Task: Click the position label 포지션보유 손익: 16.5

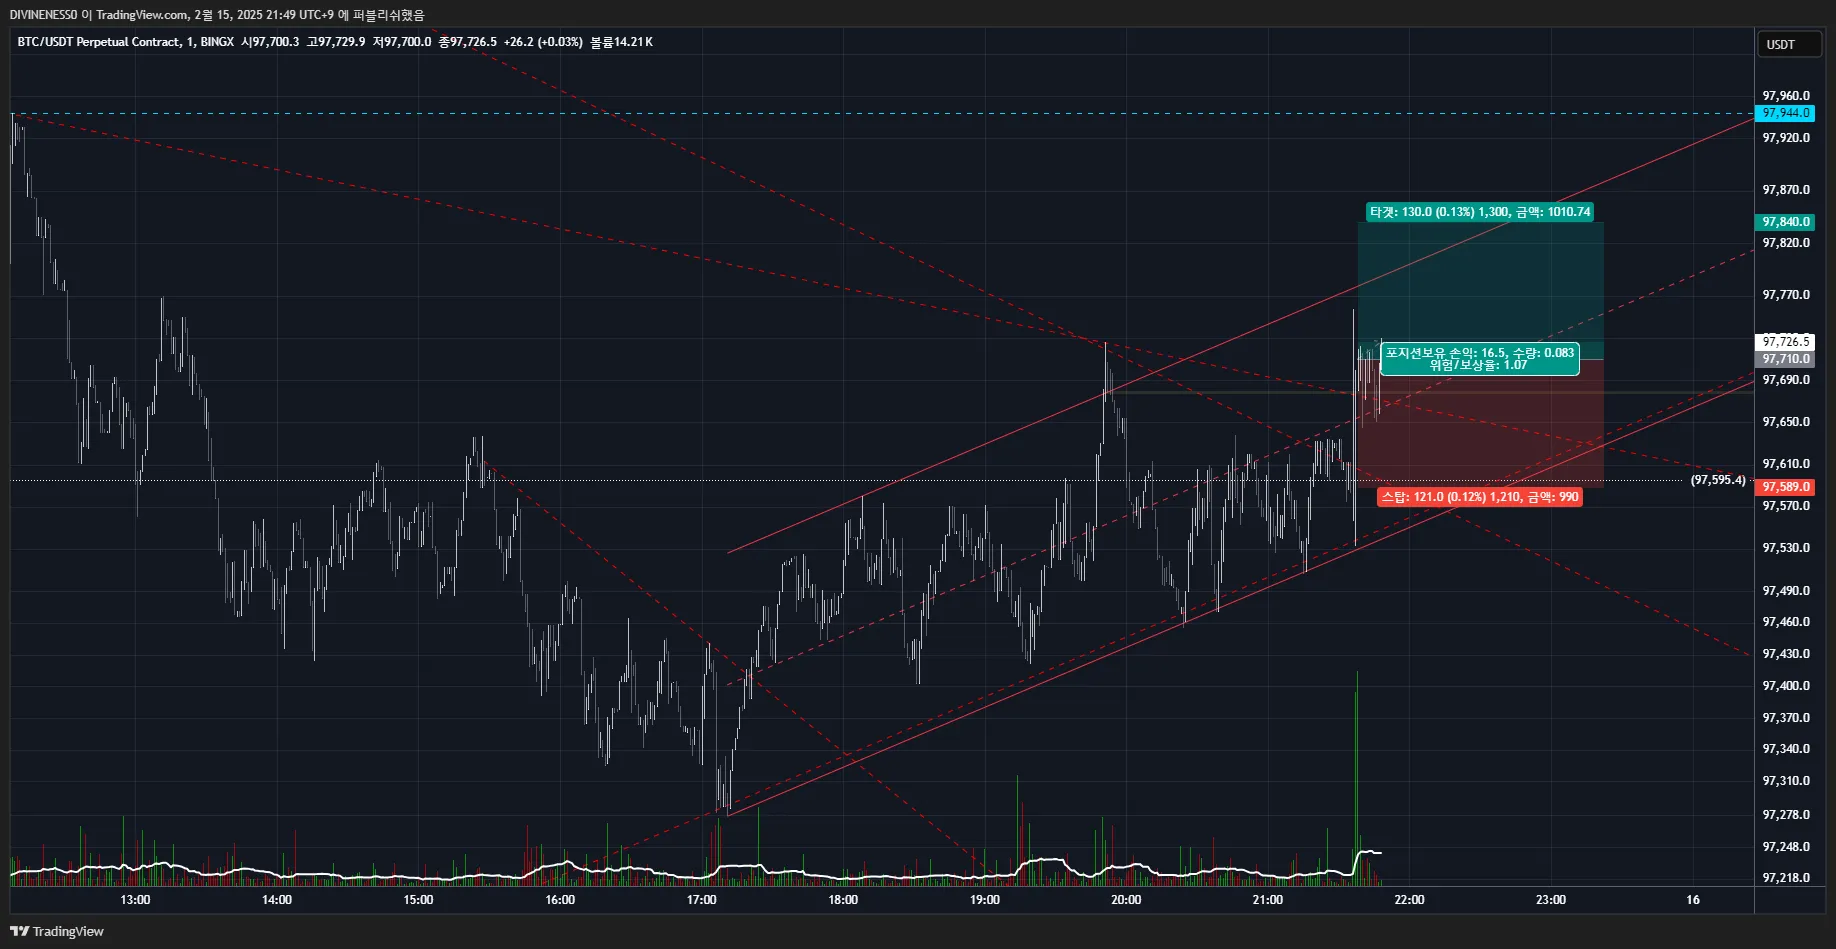Action: tap(1480, 359)
